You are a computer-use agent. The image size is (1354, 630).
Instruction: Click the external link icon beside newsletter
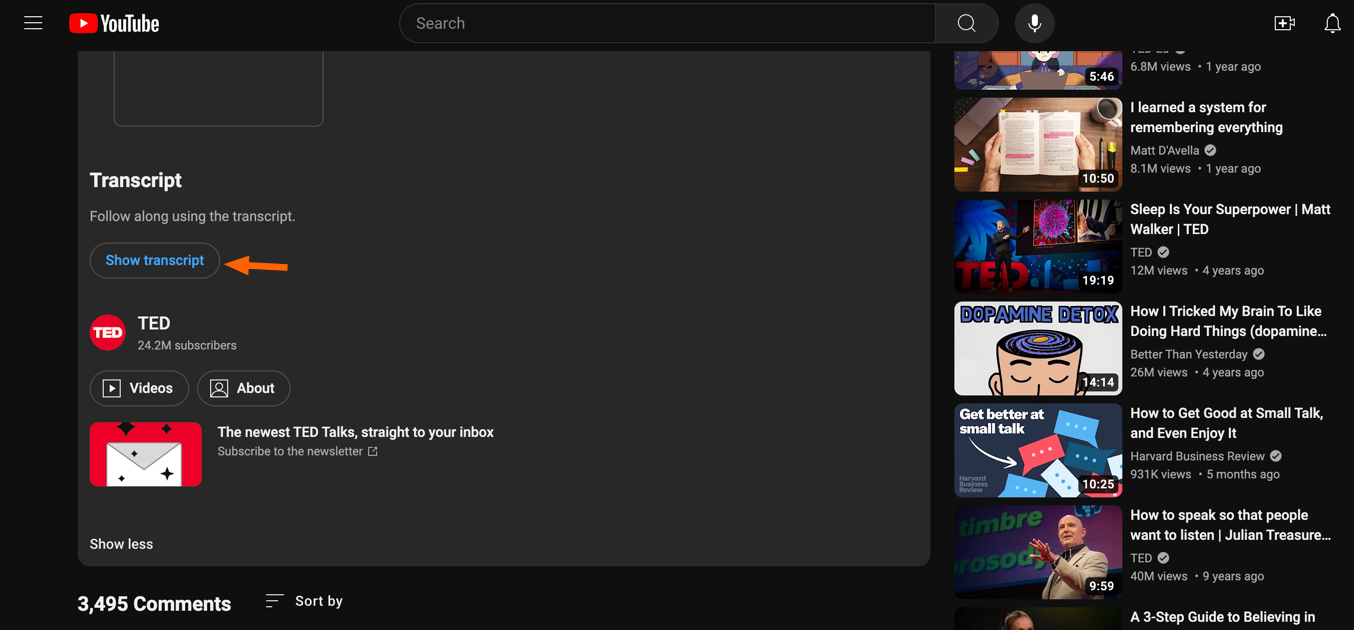[x=373, y=452]
